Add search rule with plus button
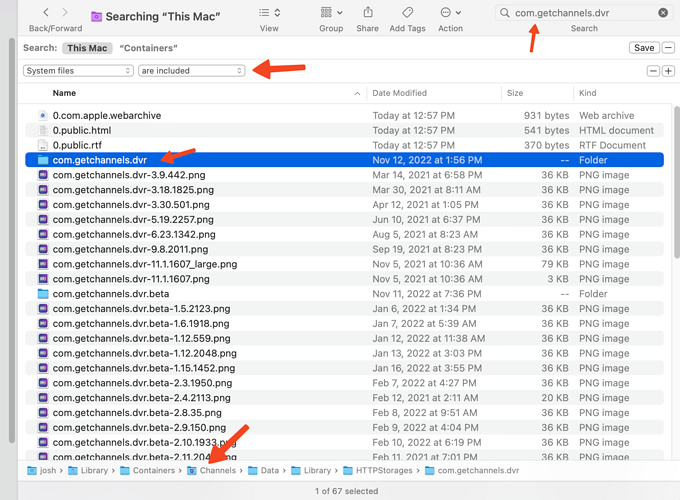The width and height of the screenshot is (680, 500). (668, 71)
